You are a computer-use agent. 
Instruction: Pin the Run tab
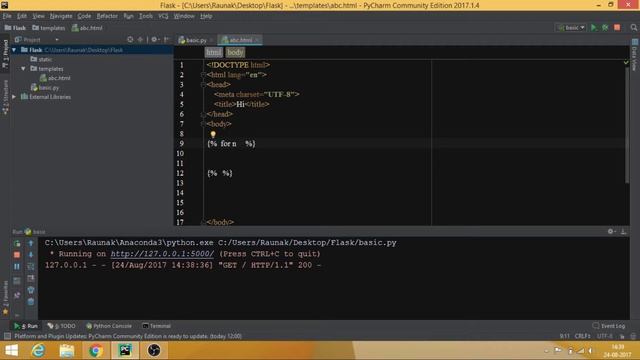click(x=17, y=295)
